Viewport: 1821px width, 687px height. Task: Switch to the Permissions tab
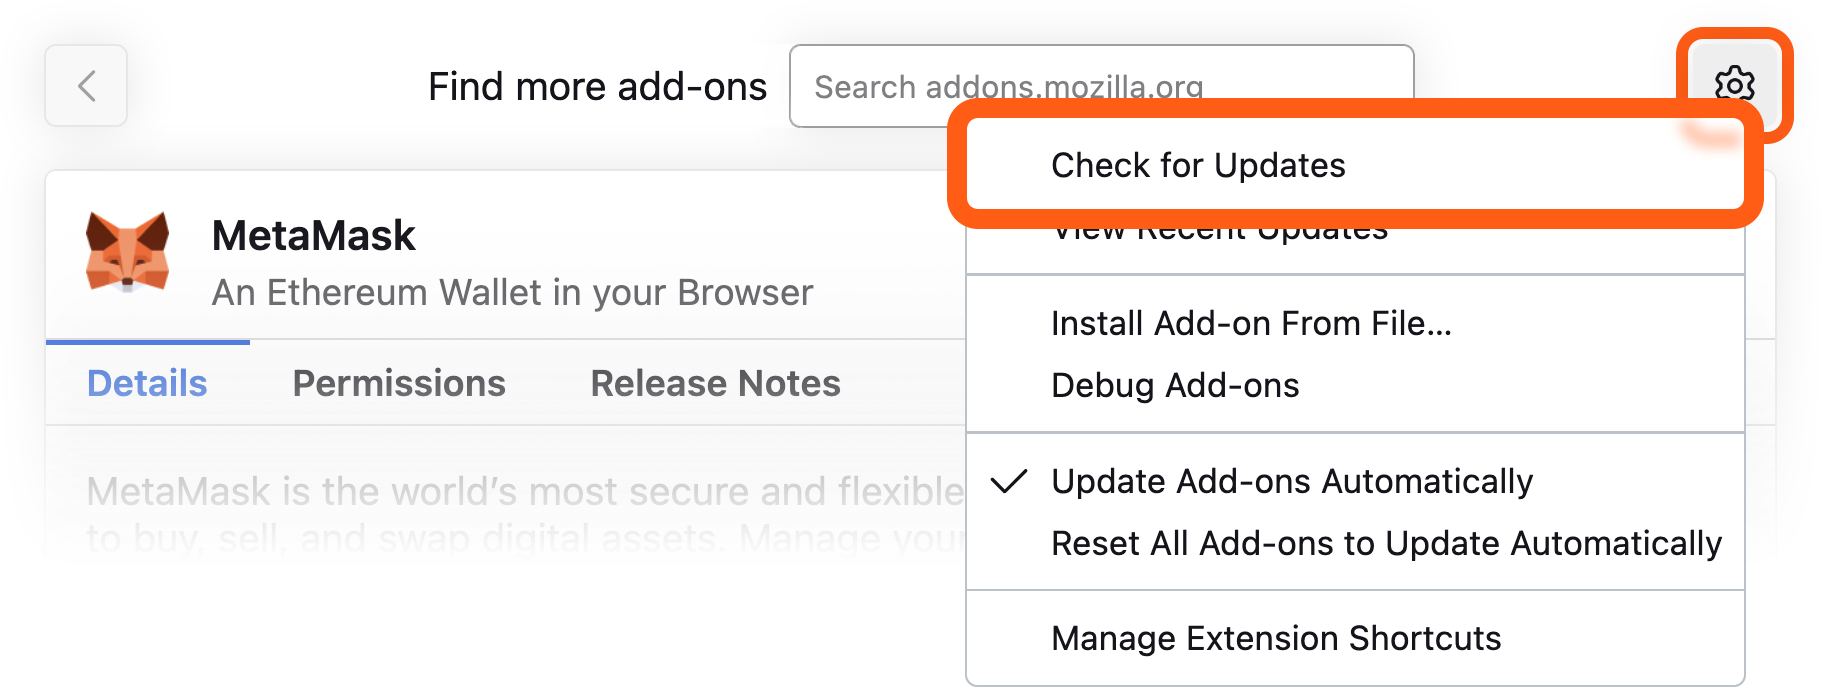pyautogui.click(x=399, y=383)
